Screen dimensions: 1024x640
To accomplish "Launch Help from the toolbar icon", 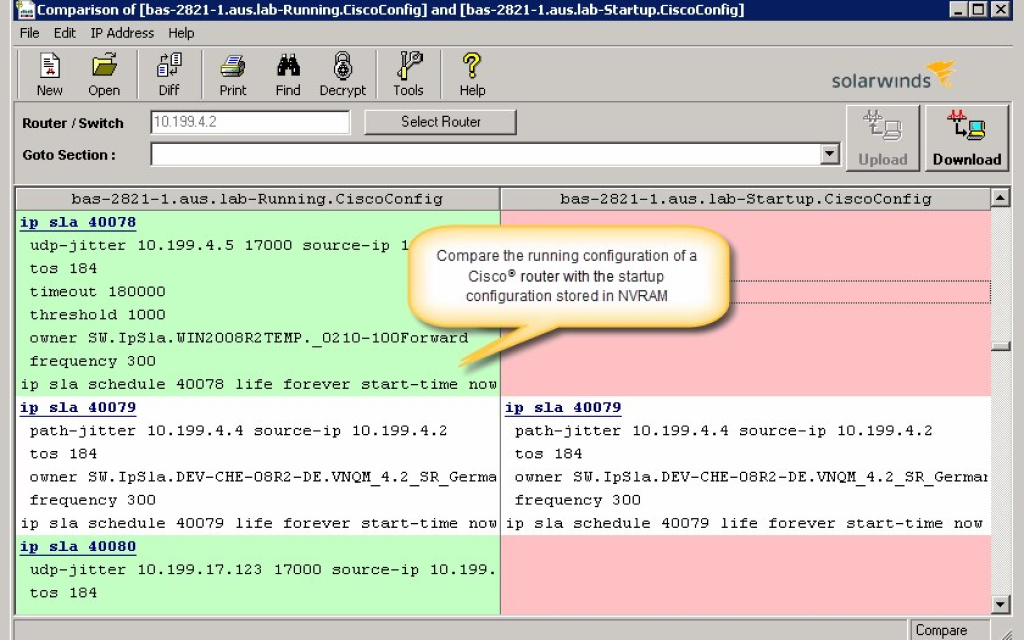I will point(471,73).
